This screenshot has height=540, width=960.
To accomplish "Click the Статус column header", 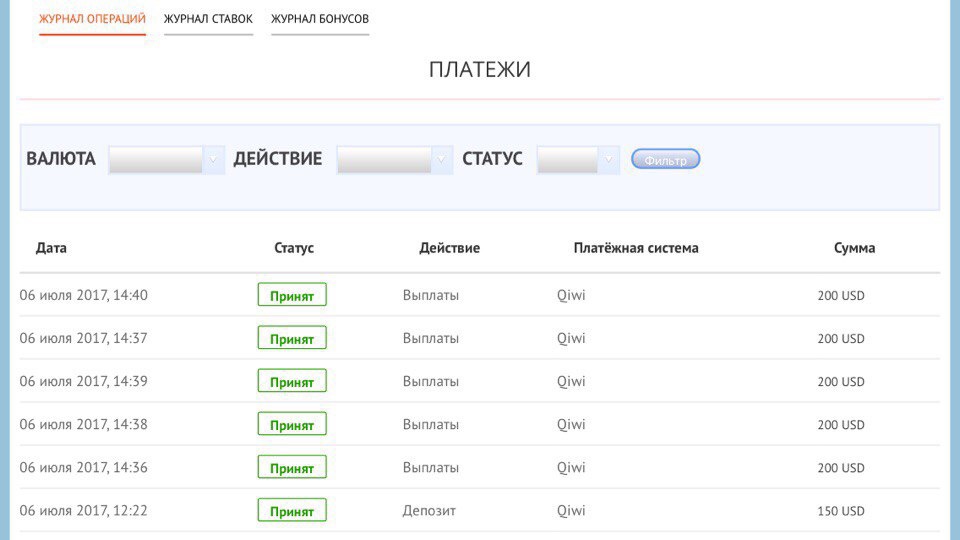I will tap(294, 248).
